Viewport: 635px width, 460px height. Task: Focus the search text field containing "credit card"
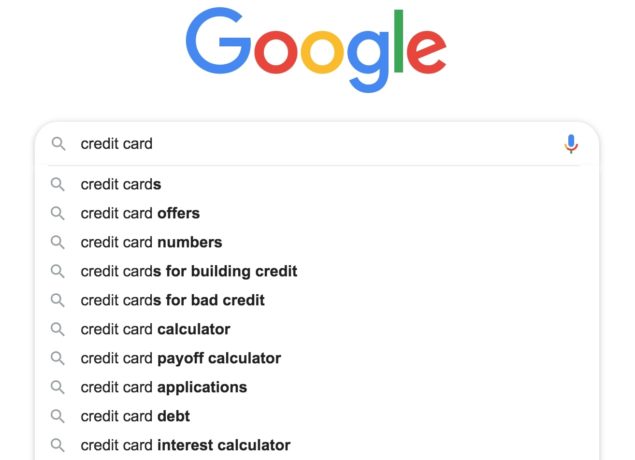pyautogui.click(x=300, y=144)
